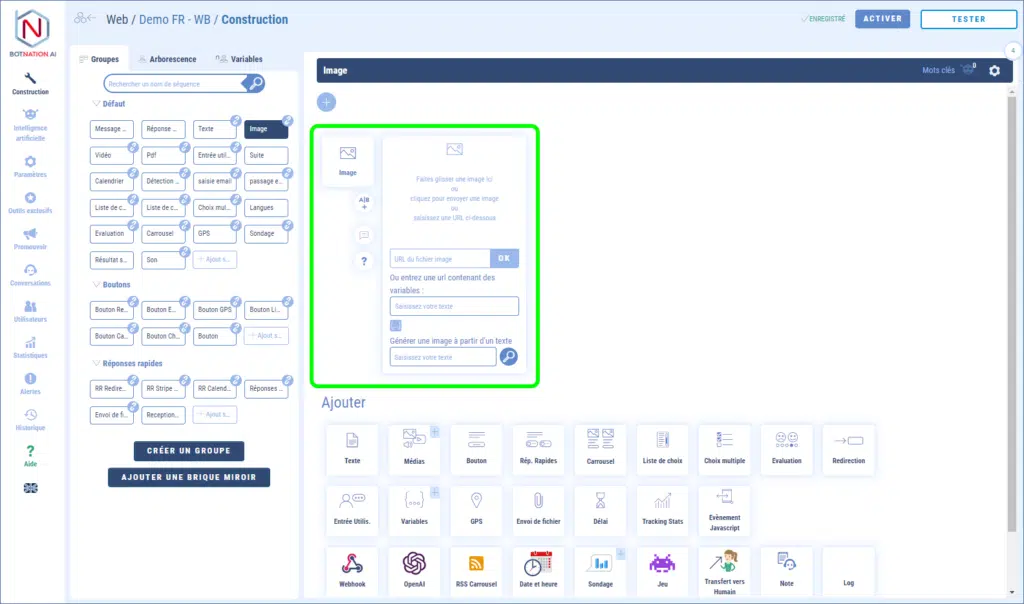Click the magnifier to generate image from text

click(x=509, y=357)
